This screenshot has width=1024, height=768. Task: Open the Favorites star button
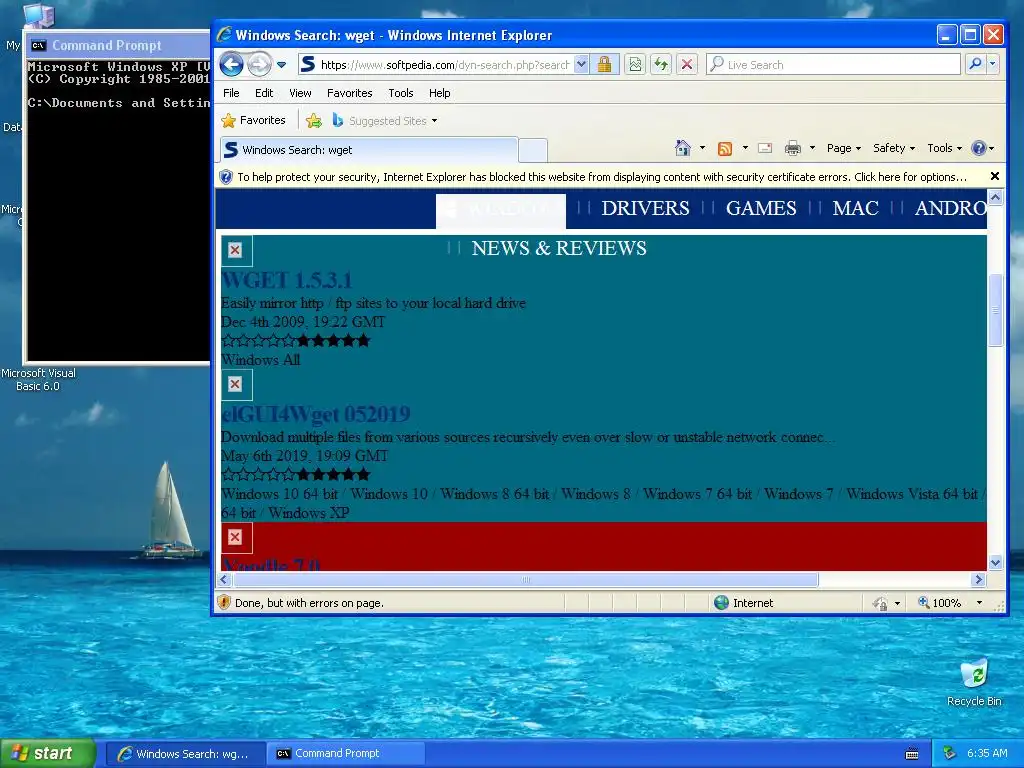[x=253, y=120]
